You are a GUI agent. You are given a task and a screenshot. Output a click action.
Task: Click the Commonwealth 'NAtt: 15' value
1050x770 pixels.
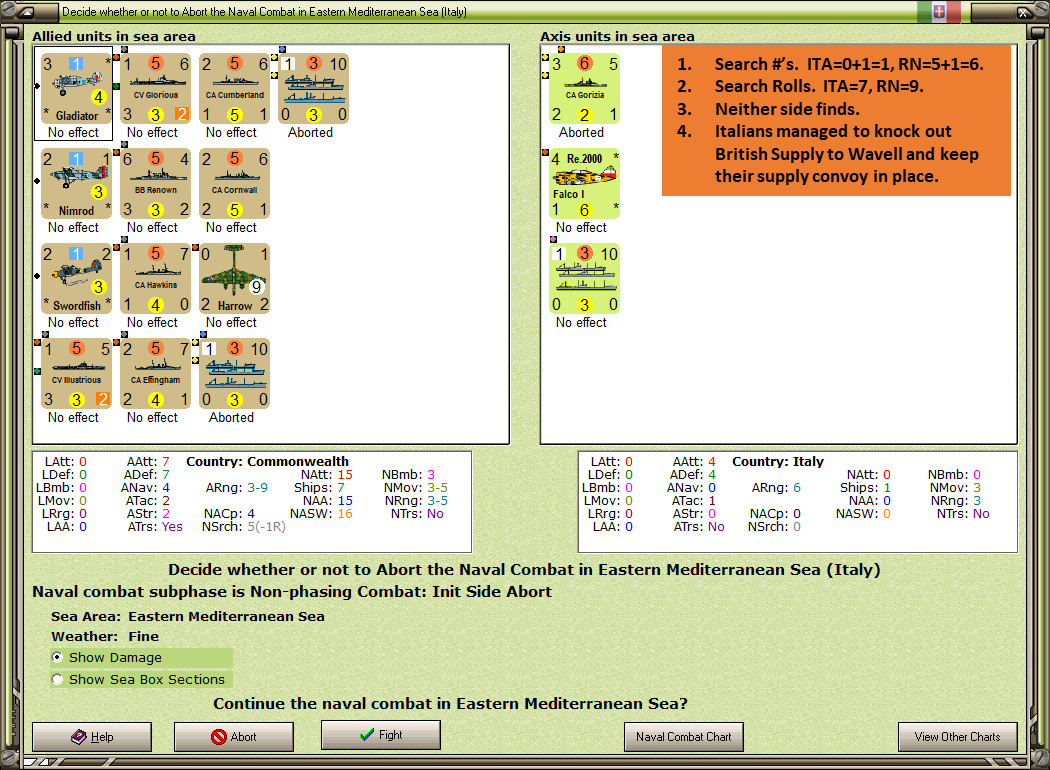pyautogui.click(x=326, y=475)
